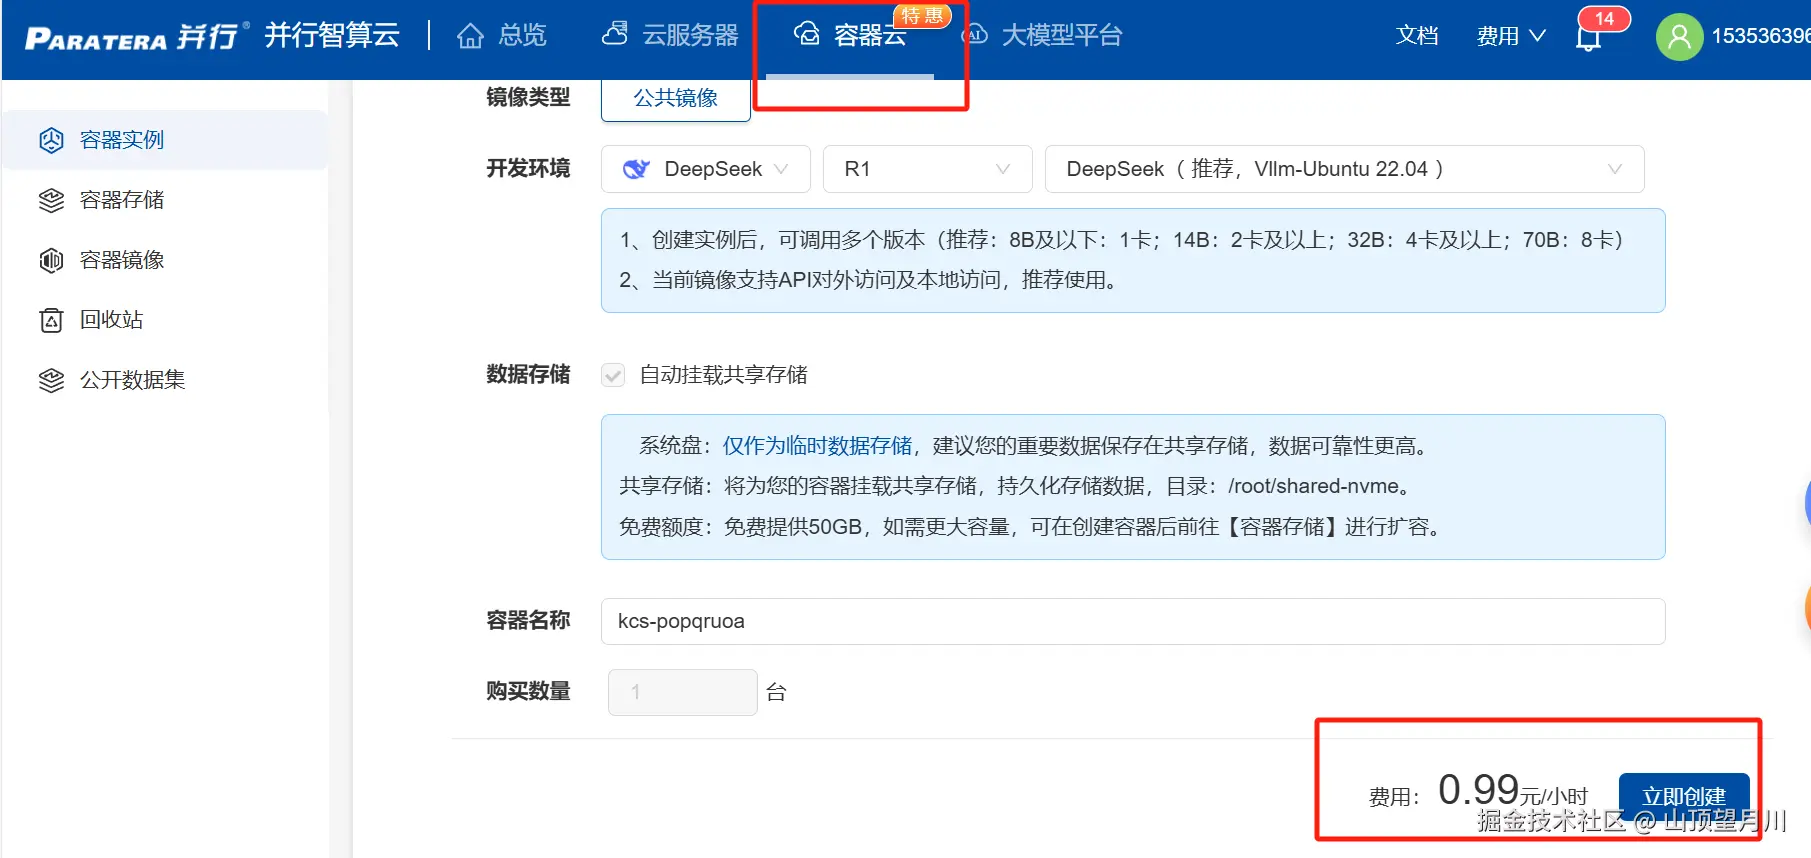Click the 大模型平台 AI icon

(975, 35)
